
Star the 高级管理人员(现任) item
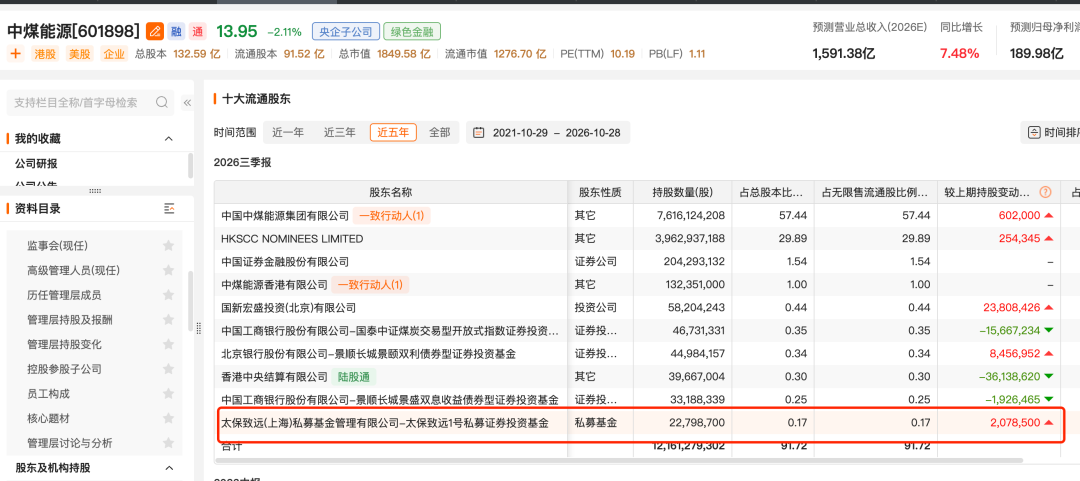point(168,270)
